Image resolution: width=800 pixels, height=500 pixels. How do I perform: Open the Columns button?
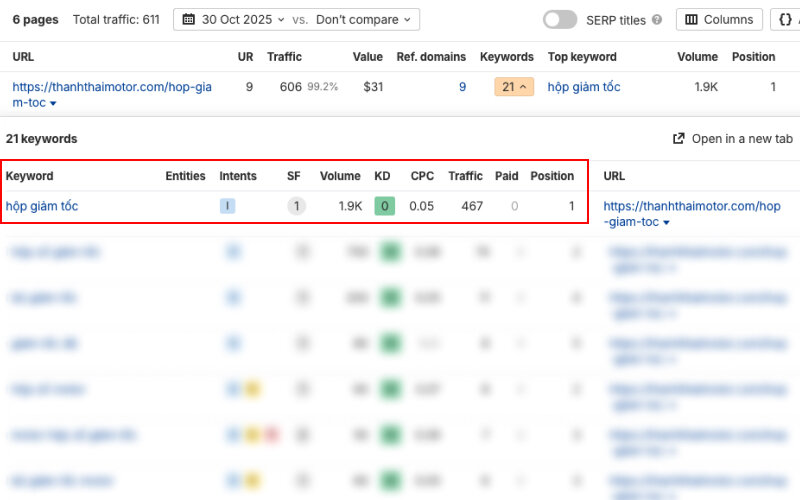click(719, 20)
